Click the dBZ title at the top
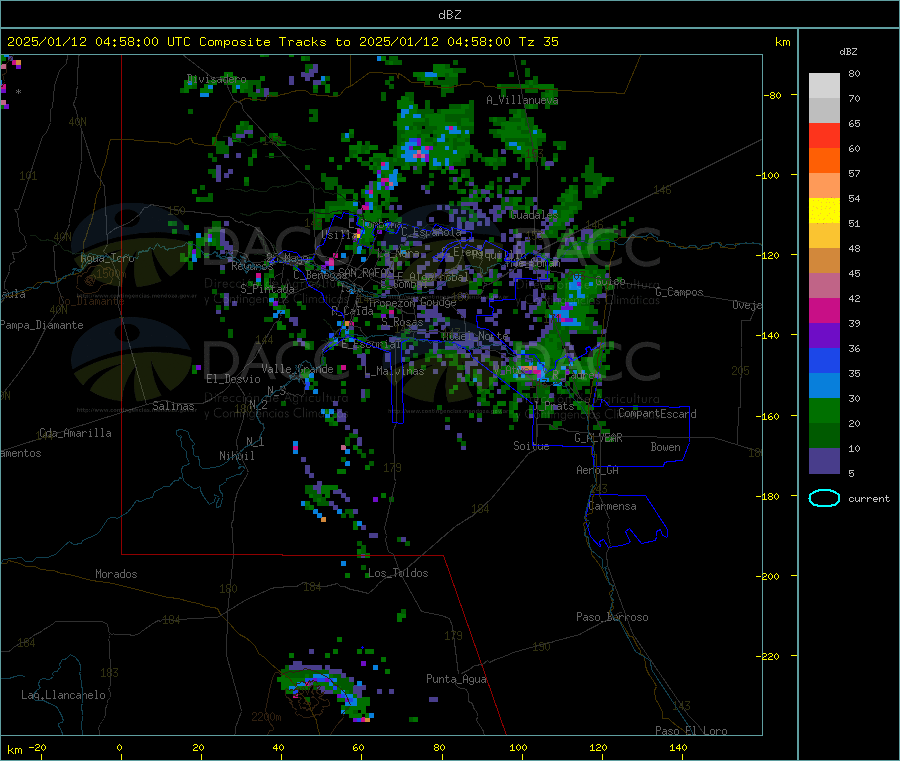900x761 pixels. (449, 15)
